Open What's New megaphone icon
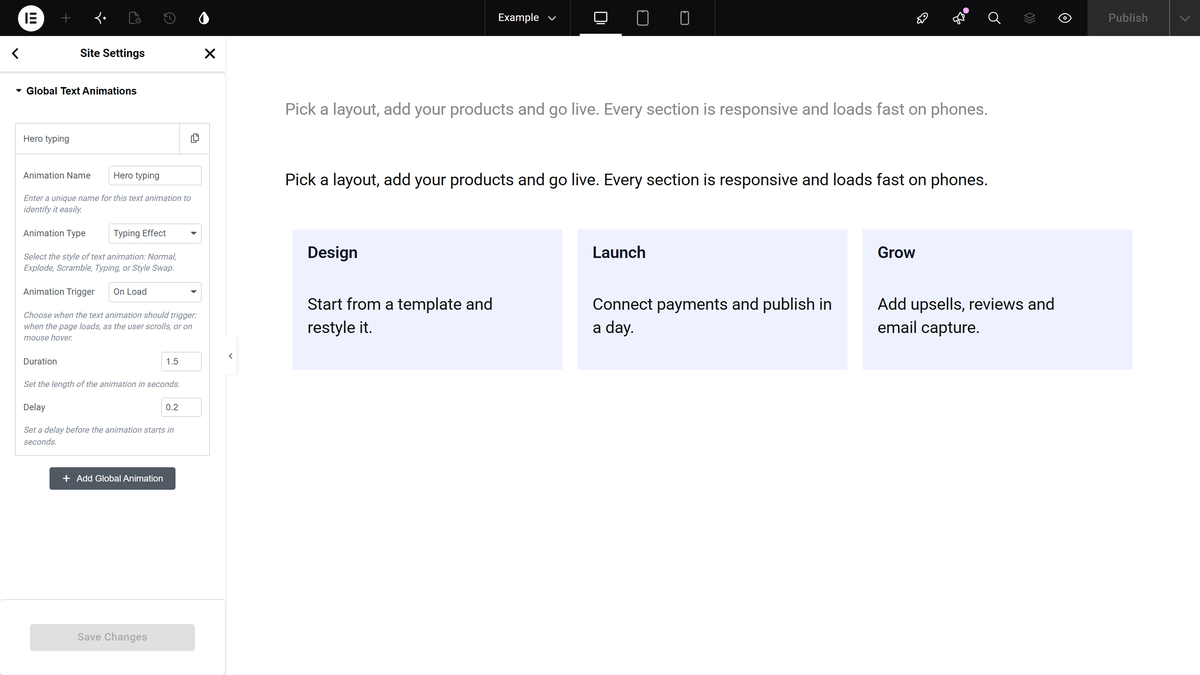The image size is (1200, 675). coord(959,18)
